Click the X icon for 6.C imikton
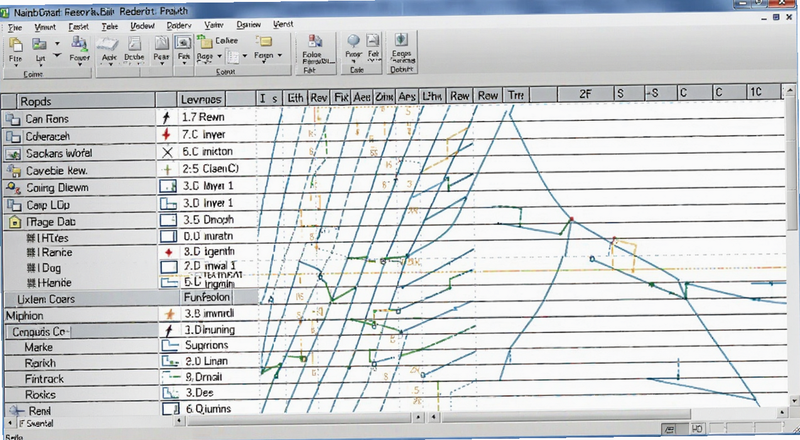The image size is (800, 440). pyautogui.click(x=167, y=152)
